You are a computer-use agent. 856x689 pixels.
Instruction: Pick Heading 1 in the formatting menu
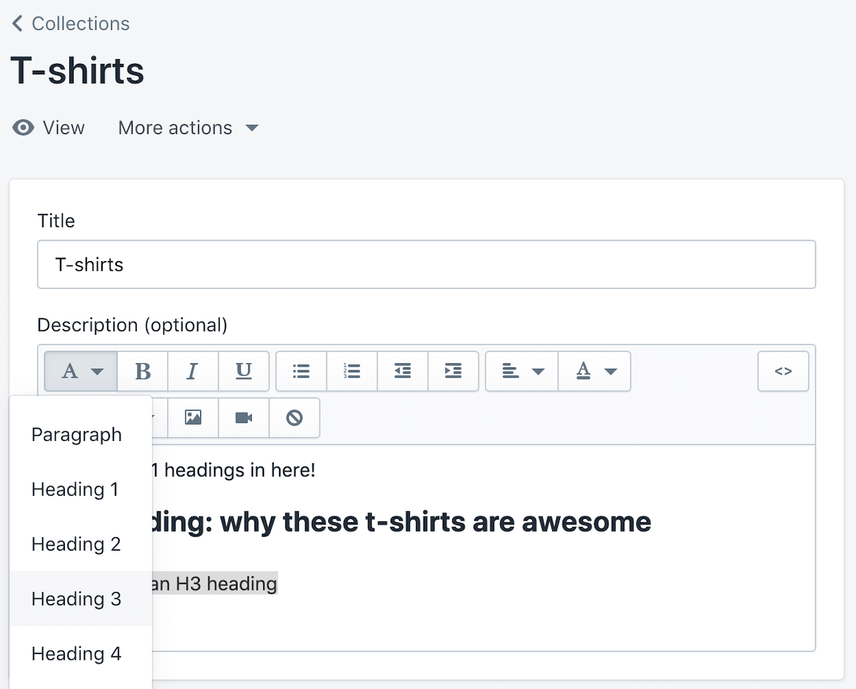coord(75,490)
